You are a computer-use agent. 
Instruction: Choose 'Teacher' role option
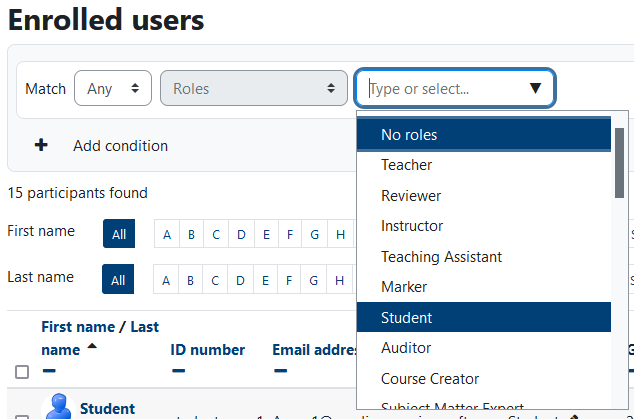pos(484,165)
